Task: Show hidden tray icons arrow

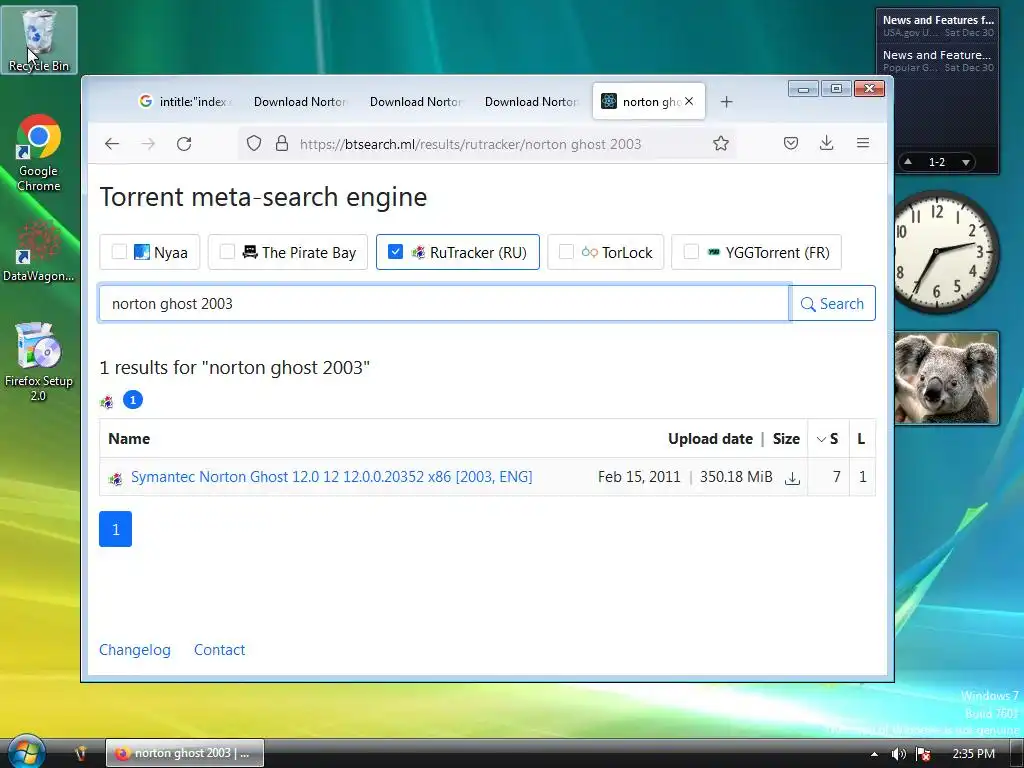Action: 874,754
